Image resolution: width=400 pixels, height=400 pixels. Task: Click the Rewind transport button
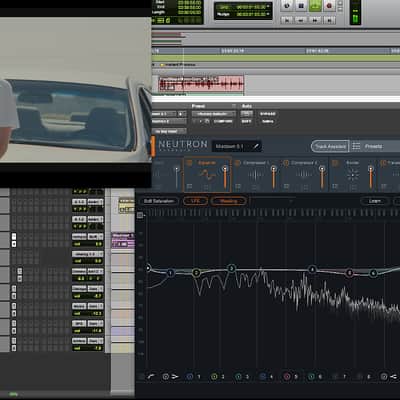tap(301, 20)
